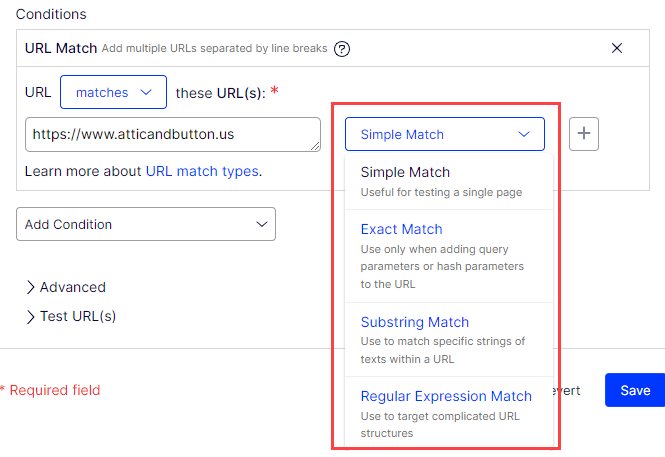Open the "URL match types" link
Screen dimensions: 665x457
202,171
